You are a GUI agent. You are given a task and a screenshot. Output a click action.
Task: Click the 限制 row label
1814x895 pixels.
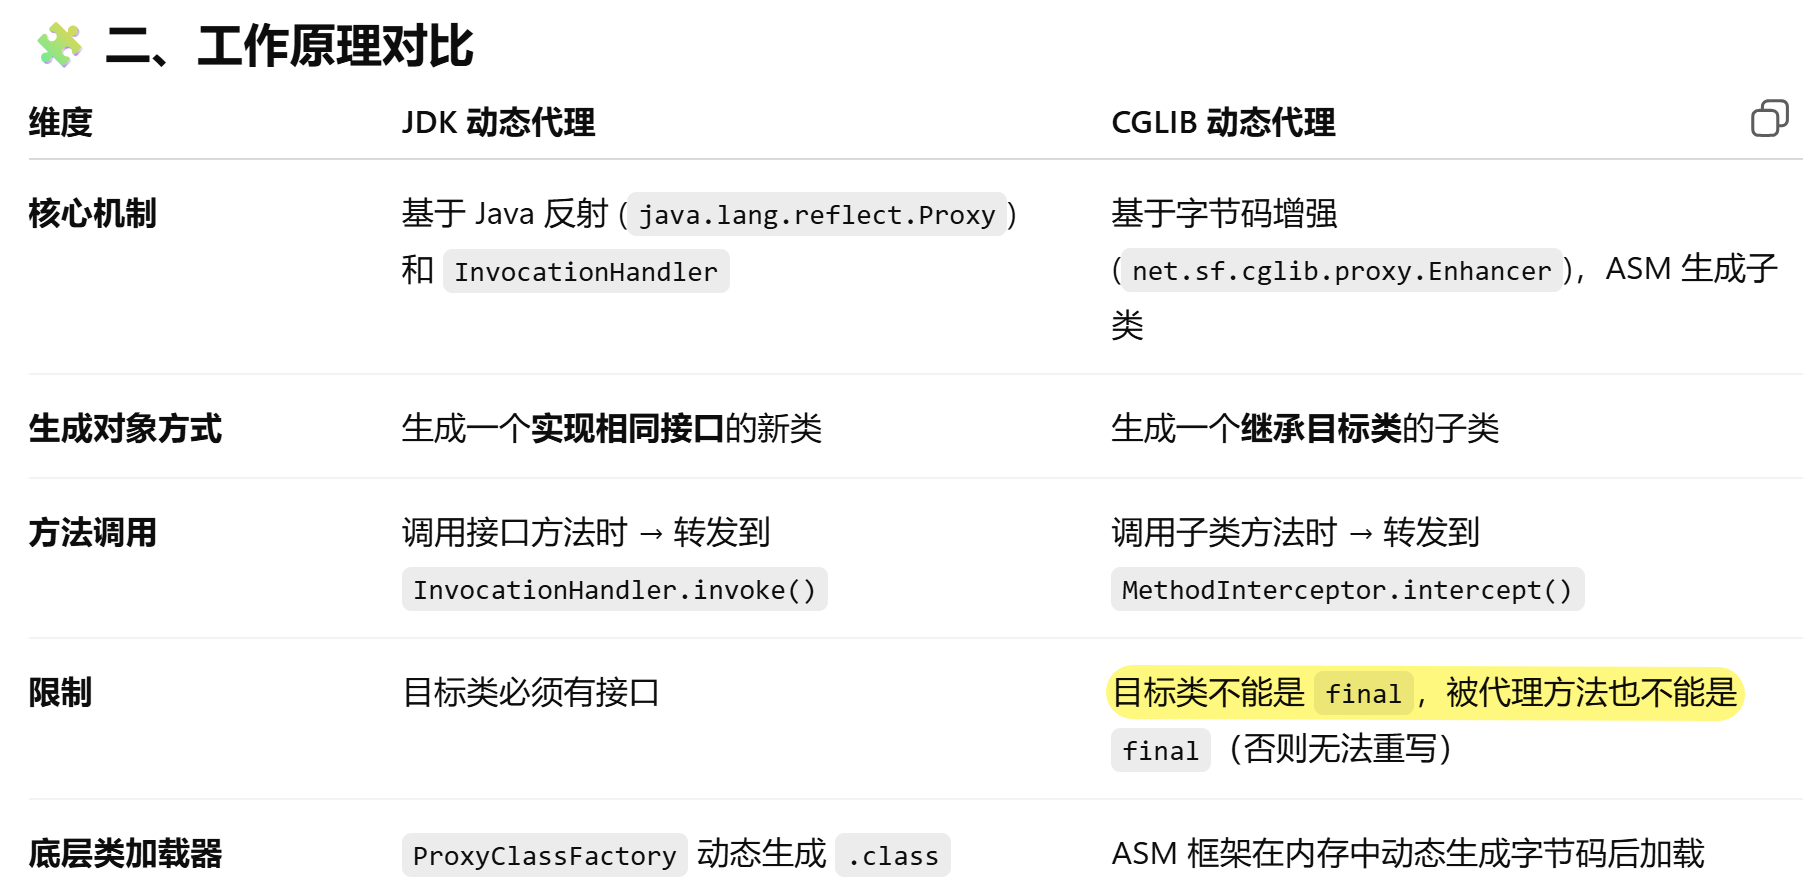61,693
